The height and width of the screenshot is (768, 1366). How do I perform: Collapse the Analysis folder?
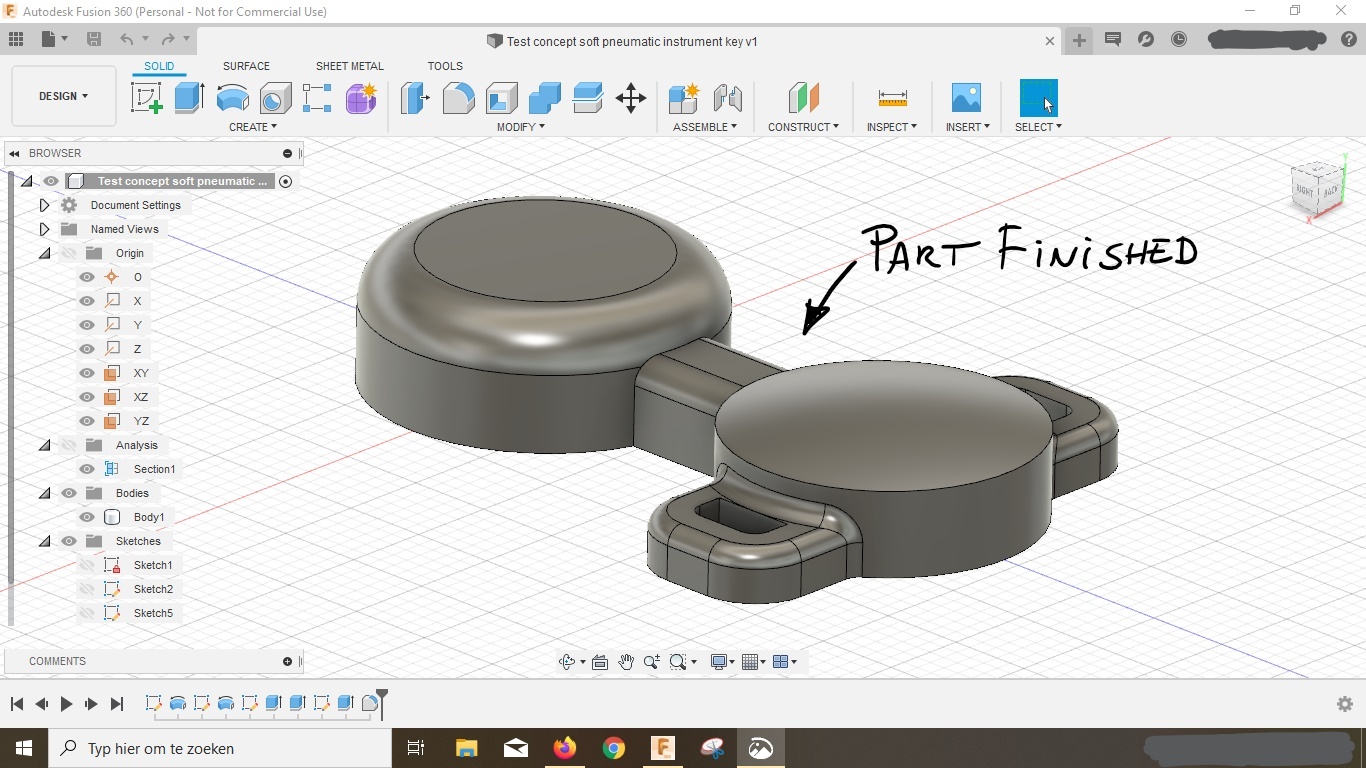pos(44,445)
